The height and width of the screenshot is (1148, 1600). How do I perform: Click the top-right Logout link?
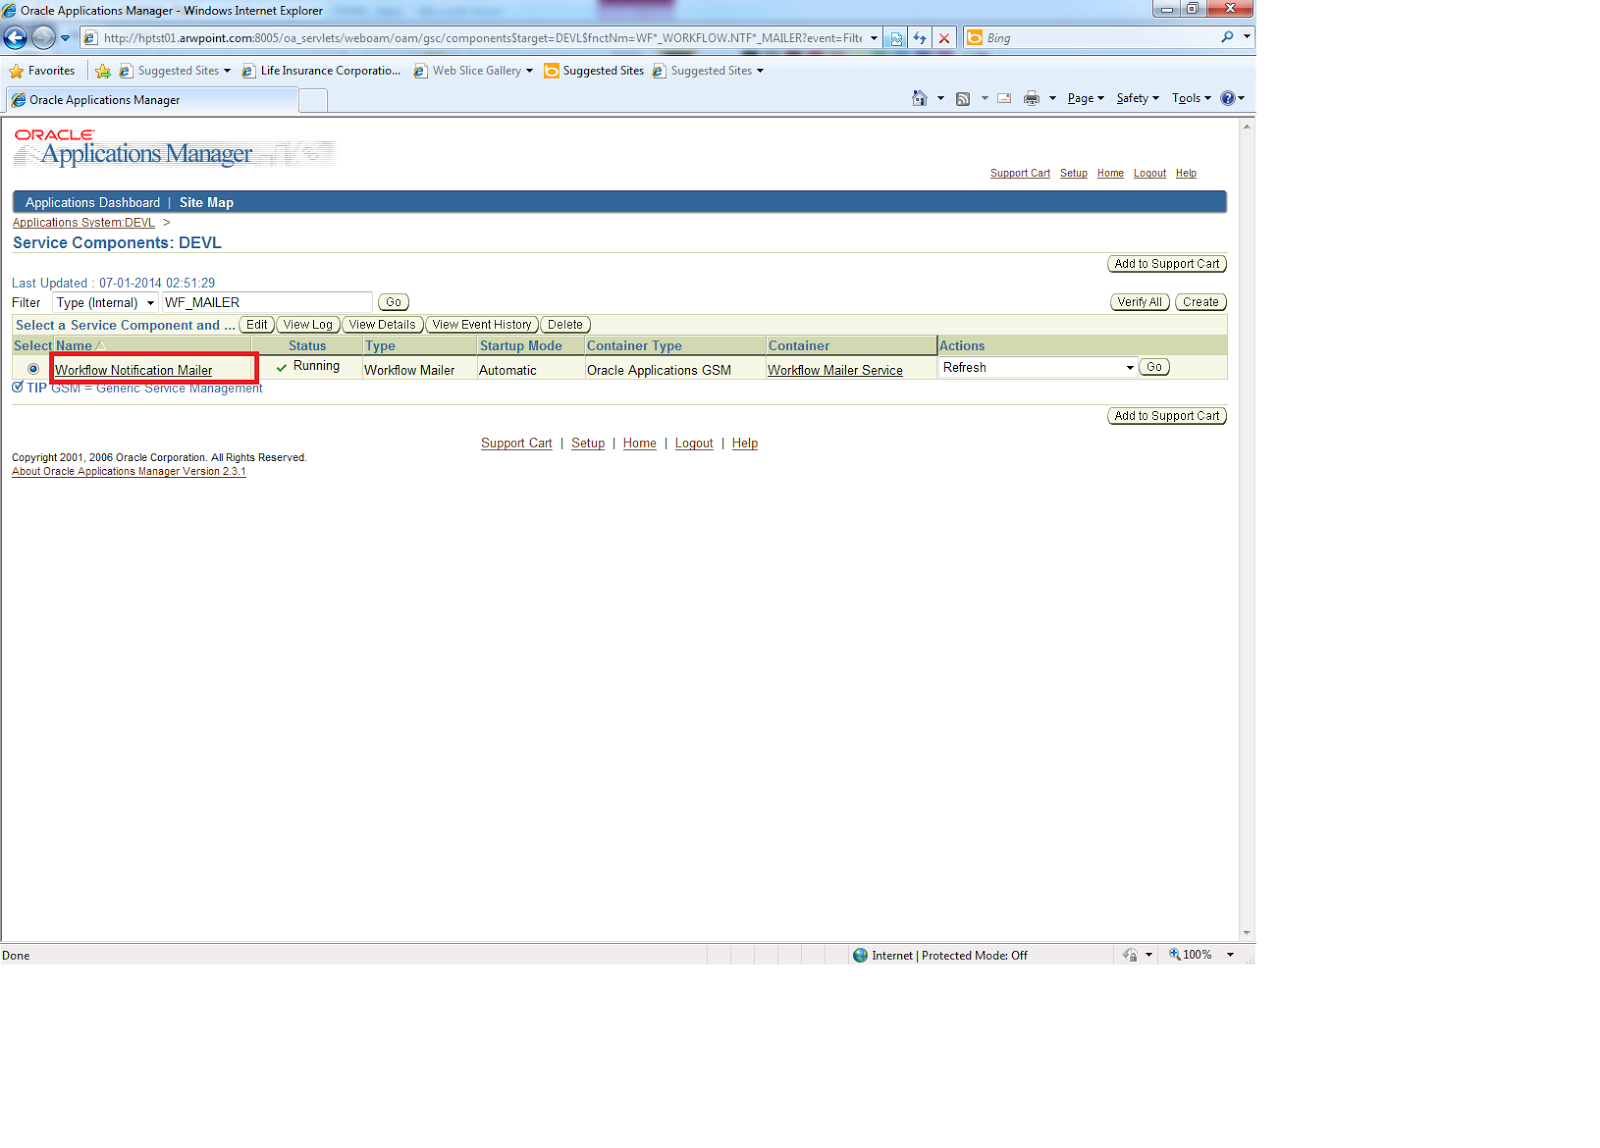coord(1149,174)
